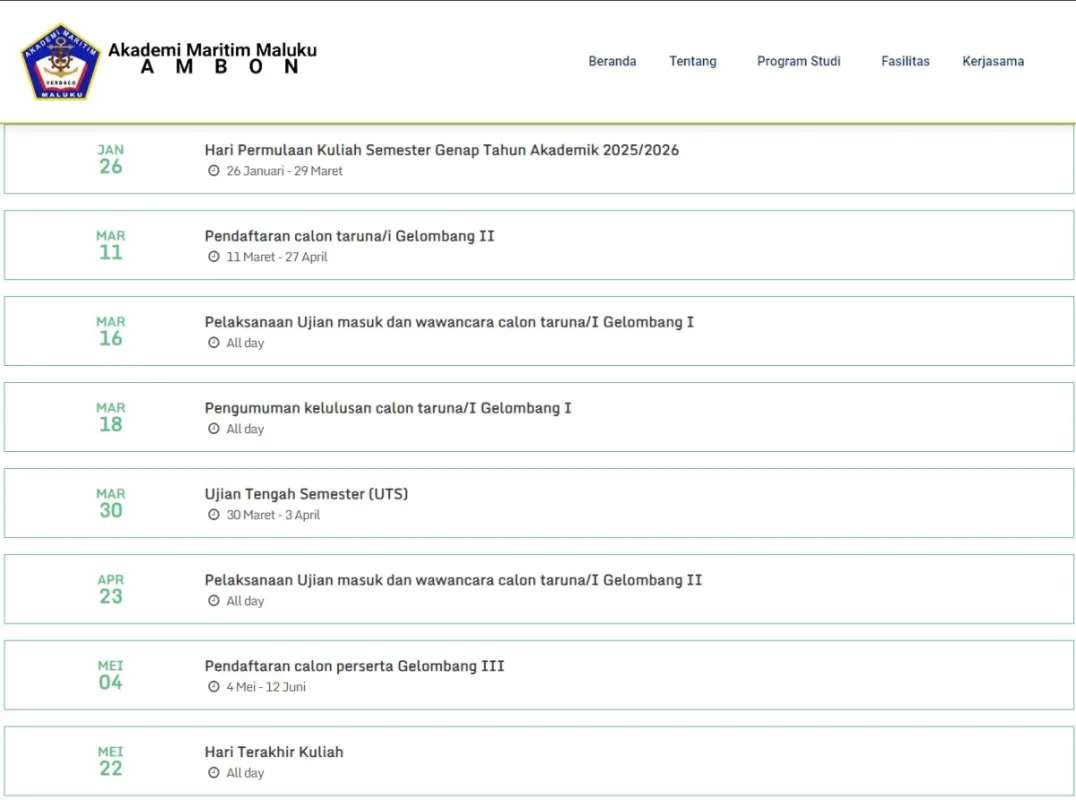Image resolution: width=1076 pixels, height=800 pixels.
Task: Click the Akademi Maritim Maluku Ambon title
Action: (x=212, y=58)
